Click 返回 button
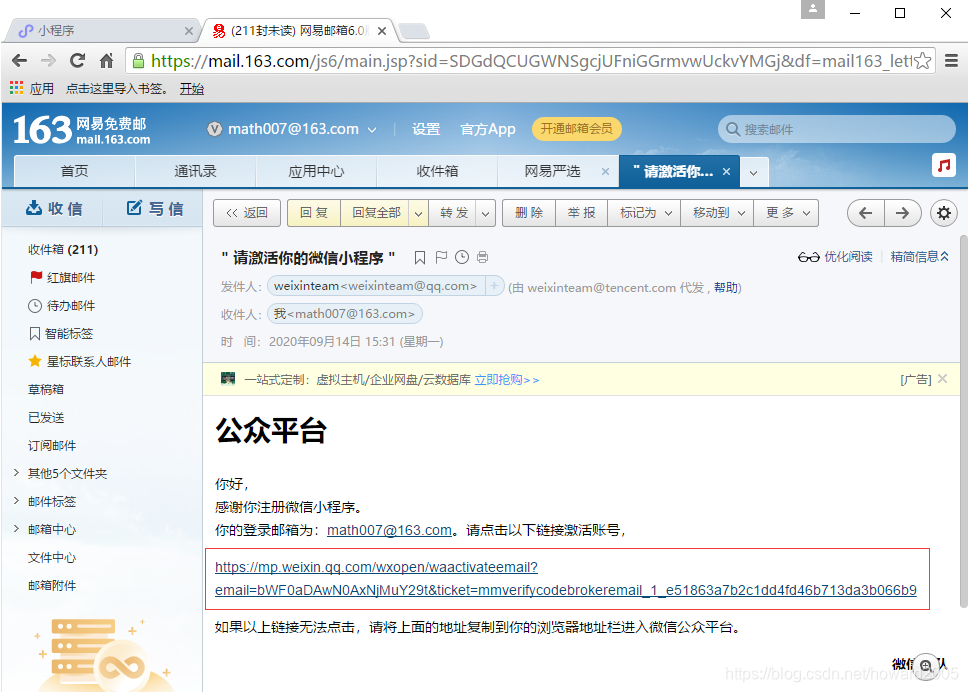 247,213
